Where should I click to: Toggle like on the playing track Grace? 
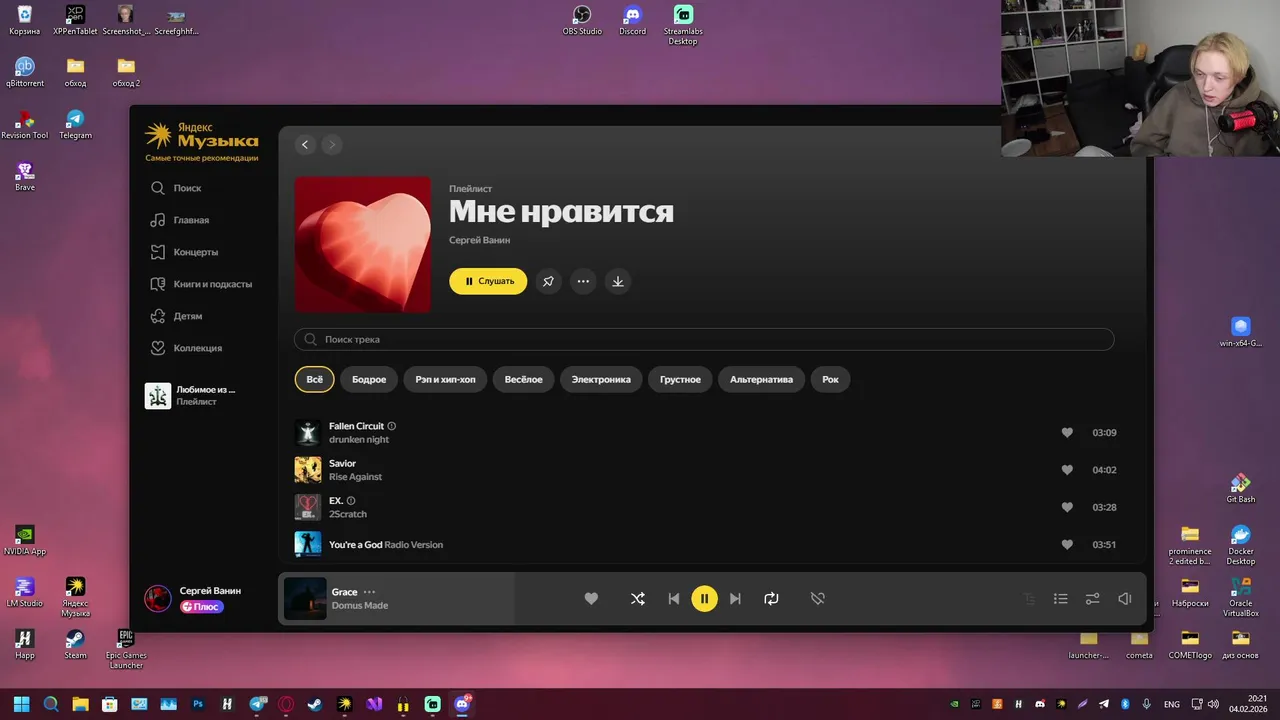[x=591, y=599]
